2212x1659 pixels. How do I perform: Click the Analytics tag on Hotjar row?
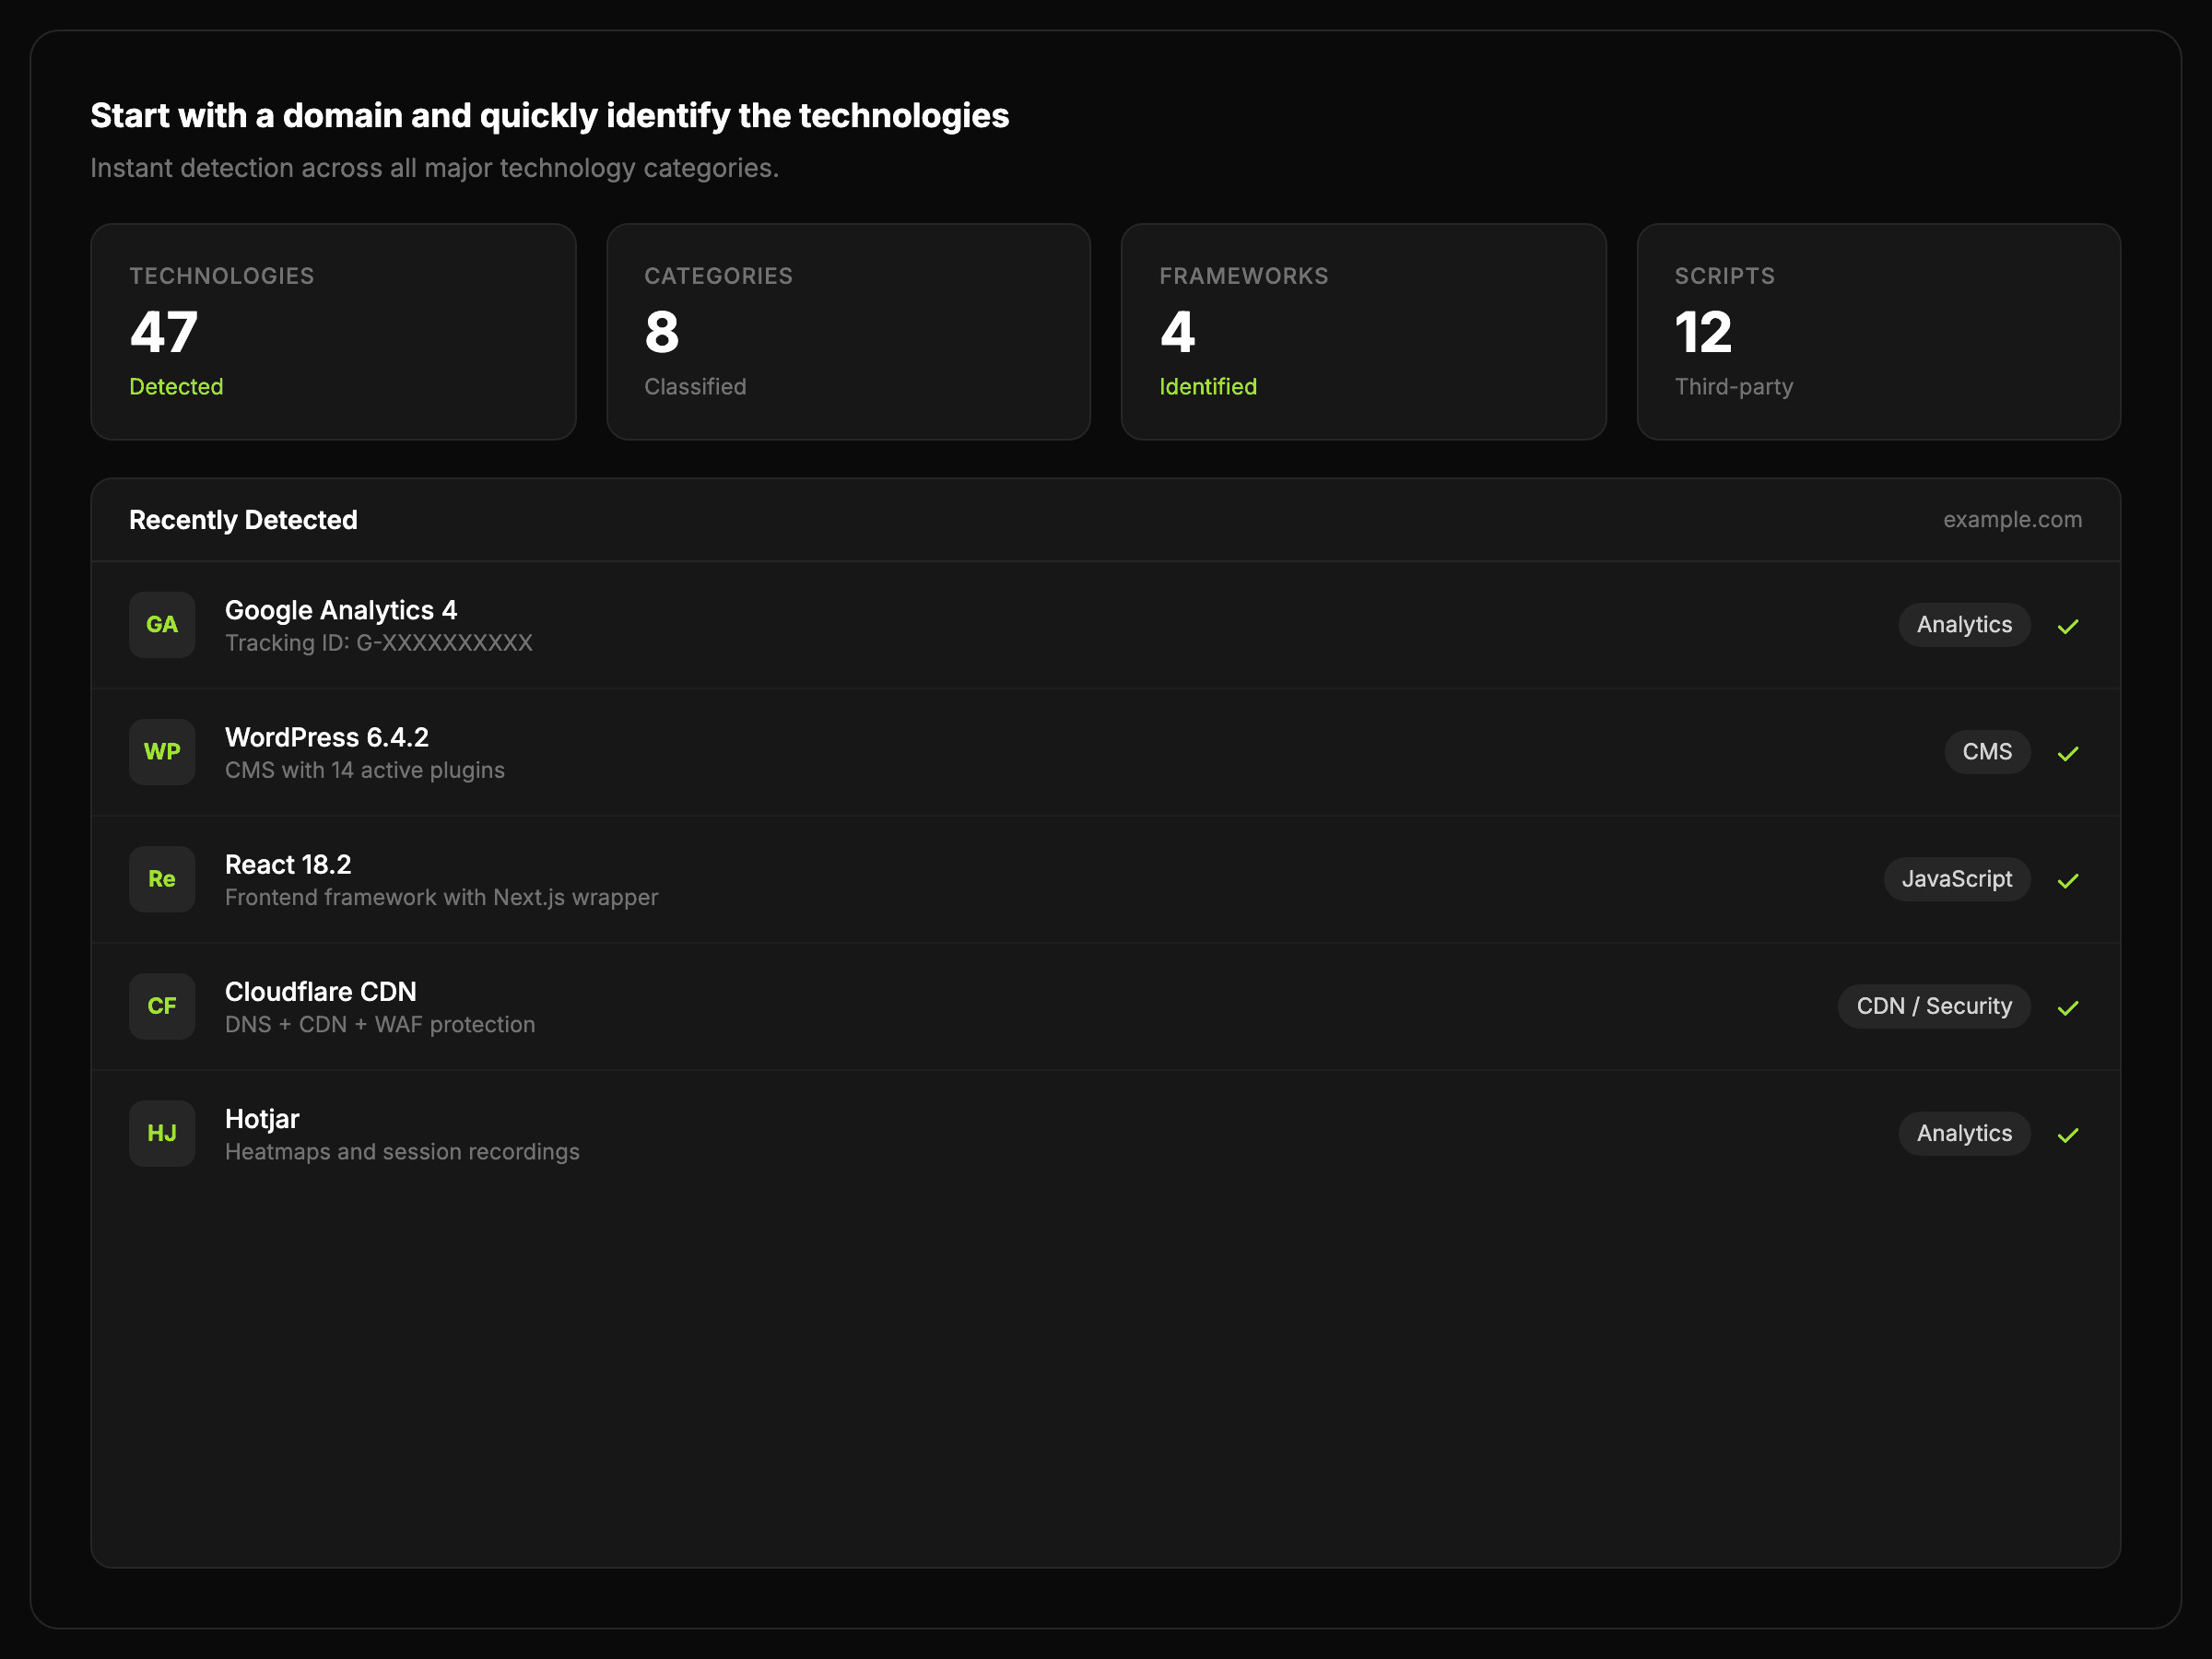[x=1964, y=1133]
